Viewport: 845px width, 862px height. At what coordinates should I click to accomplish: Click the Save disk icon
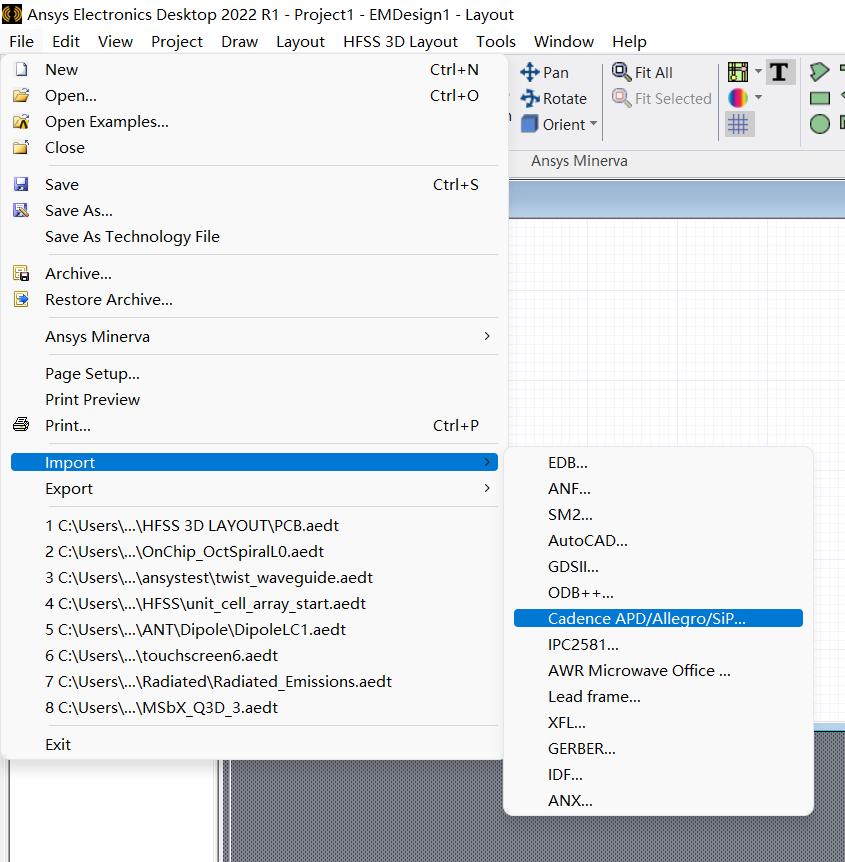20,184
